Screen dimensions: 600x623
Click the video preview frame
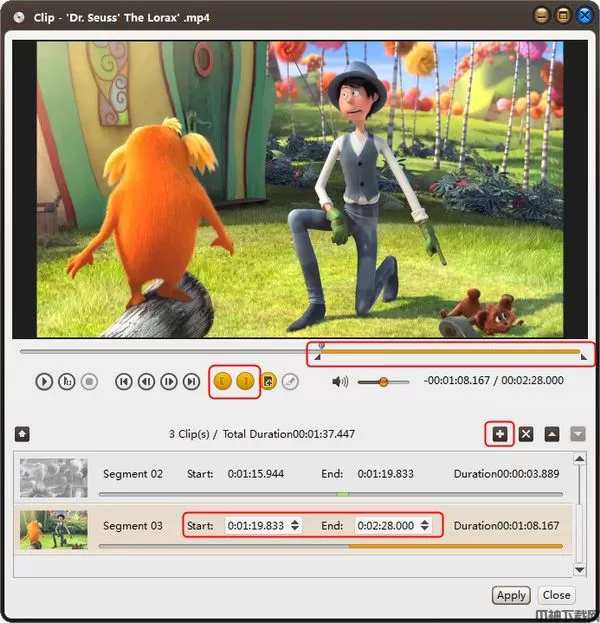[x=300, y=190]
